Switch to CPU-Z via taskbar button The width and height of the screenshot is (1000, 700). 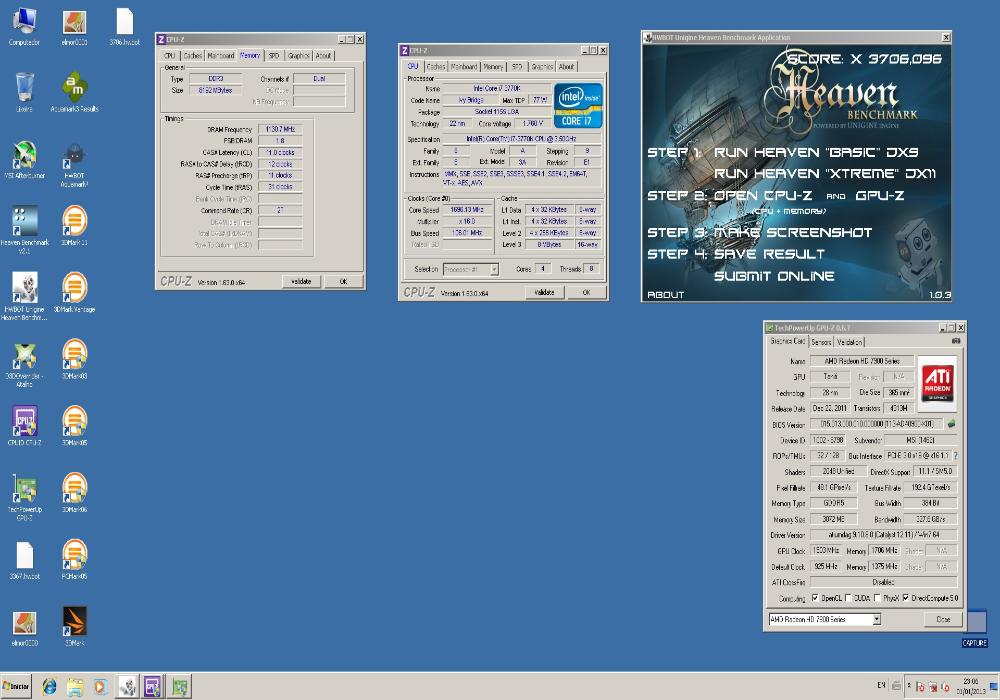(x=153, y=687)
